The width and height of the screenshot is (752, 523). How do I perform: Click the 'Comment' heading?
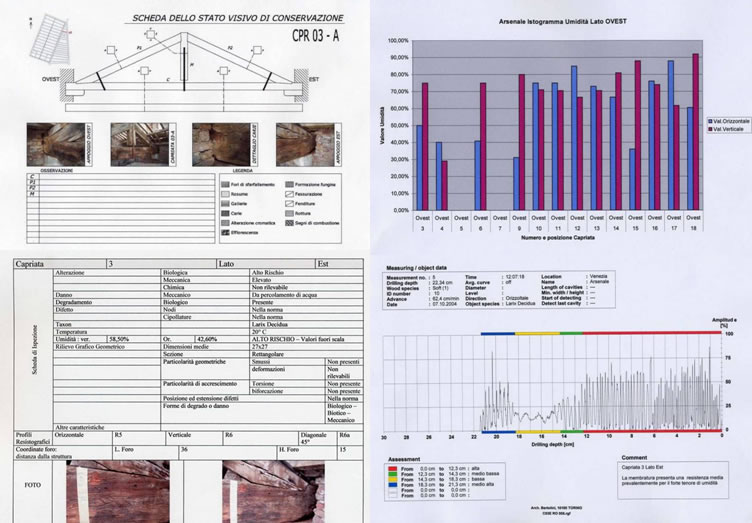[634, 457]
